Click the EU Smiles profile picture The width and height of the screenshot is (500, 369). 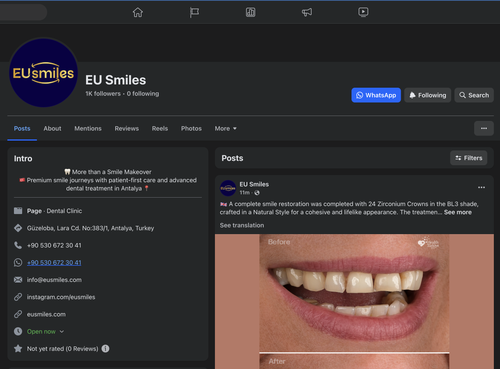(x=43, y=73)
